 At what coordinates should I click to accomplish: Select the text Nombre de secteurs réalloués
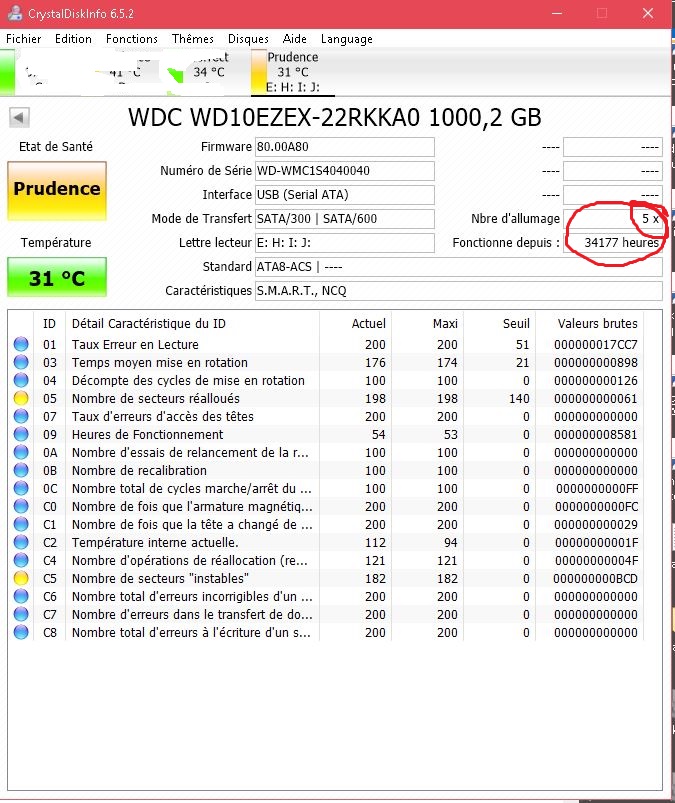(x=156, y=398)
